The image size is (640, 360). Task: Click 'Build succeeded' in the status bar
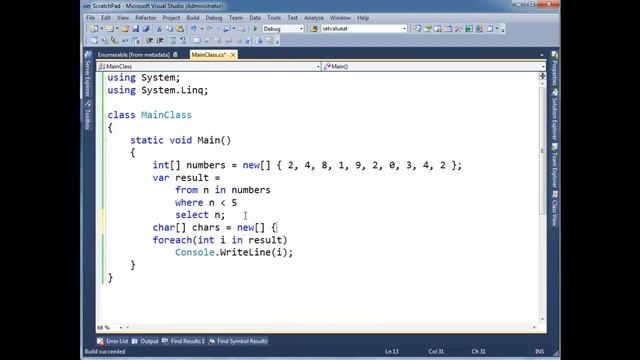(105, 351)
